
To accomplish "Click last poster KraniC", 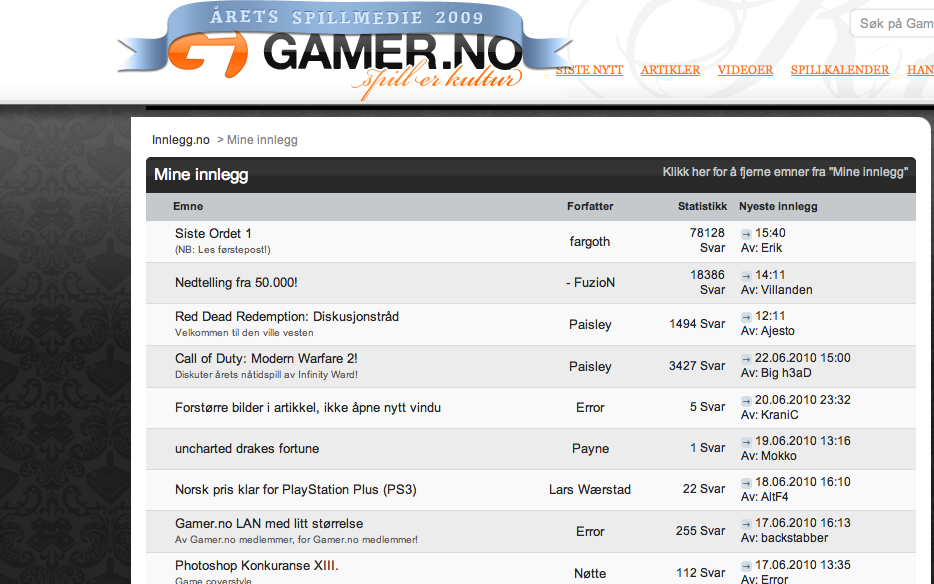I will coord(779,415).
